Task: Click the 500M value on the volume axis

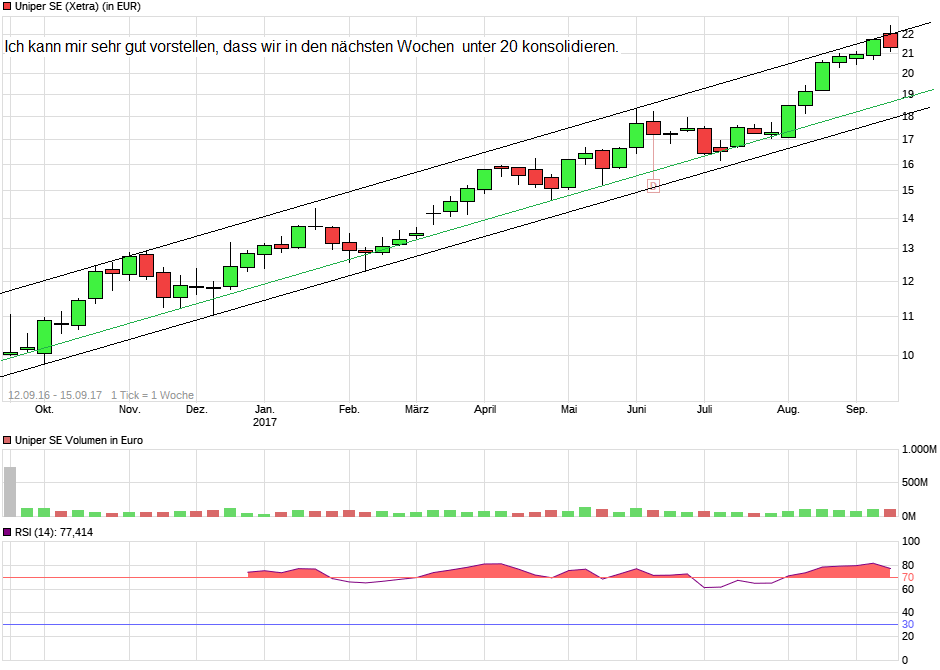Action: (x=915, y=482)
